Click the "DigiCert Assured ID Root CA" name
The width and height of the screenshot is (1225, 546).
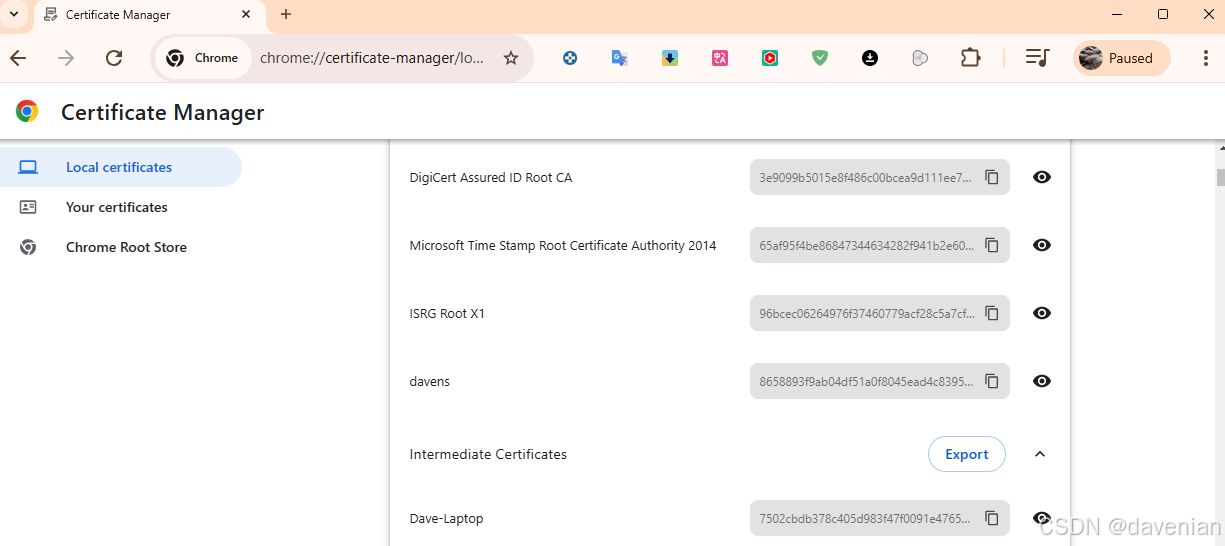tap(491, 178)
